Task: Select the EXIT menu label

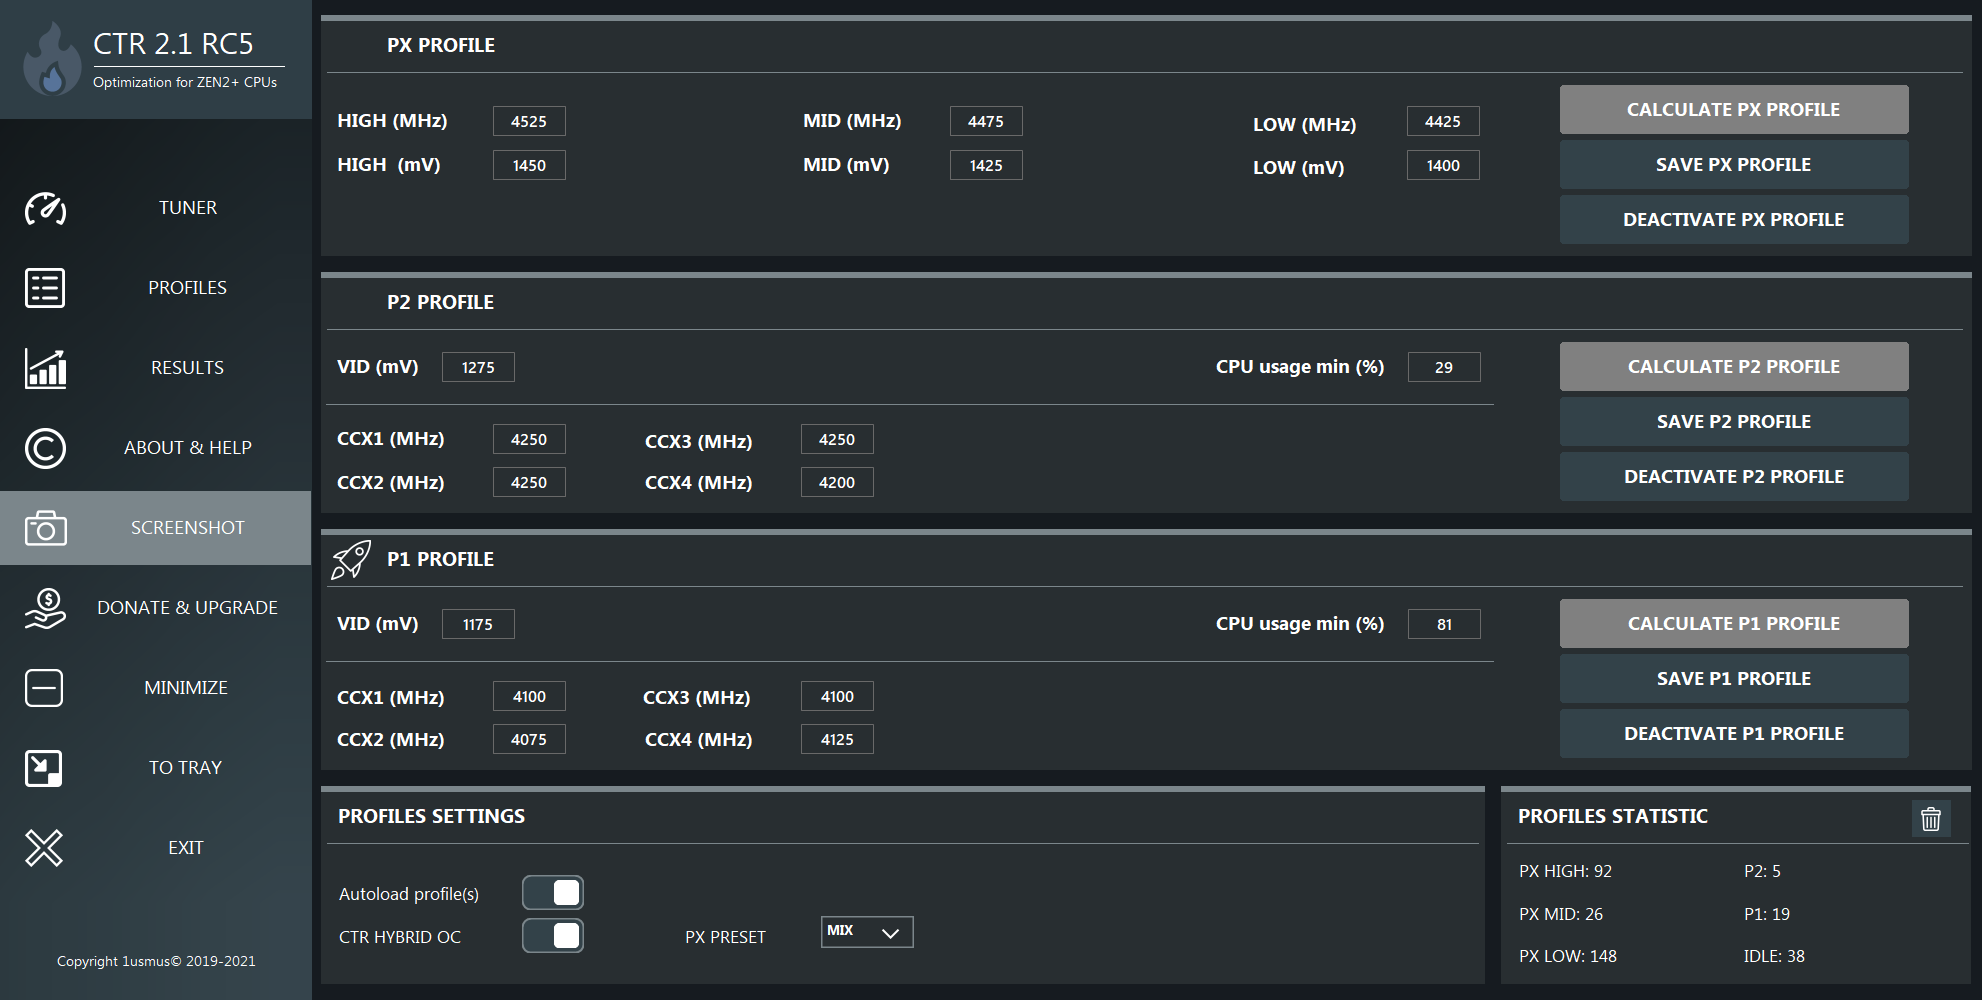Action: click(x=186, y=848)
